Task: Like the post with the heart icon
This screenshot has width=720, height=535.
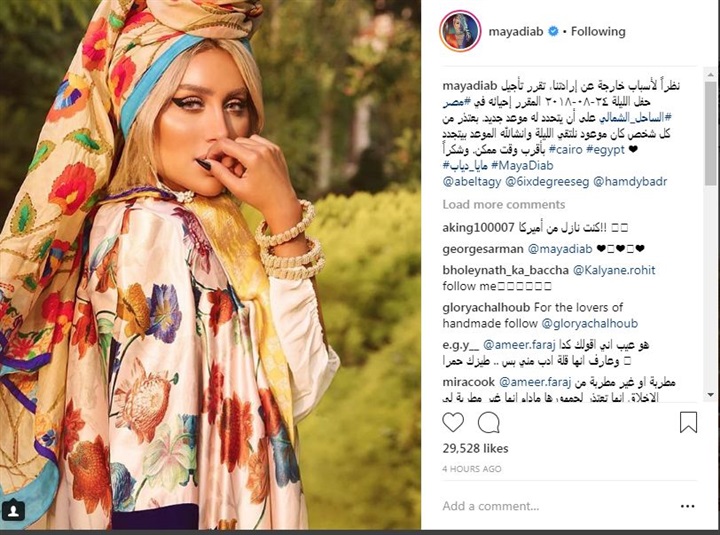Action: tap(453, 422)
